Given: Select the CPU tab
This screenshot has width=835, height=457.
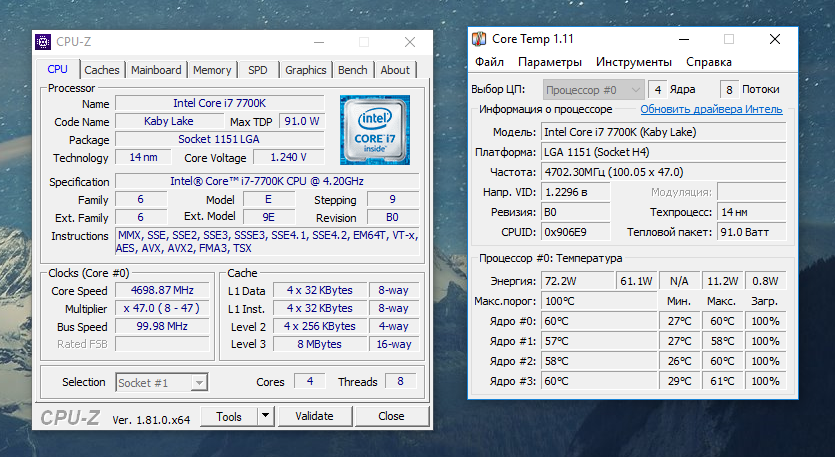Looking at the screenshot, I should 58,69.
